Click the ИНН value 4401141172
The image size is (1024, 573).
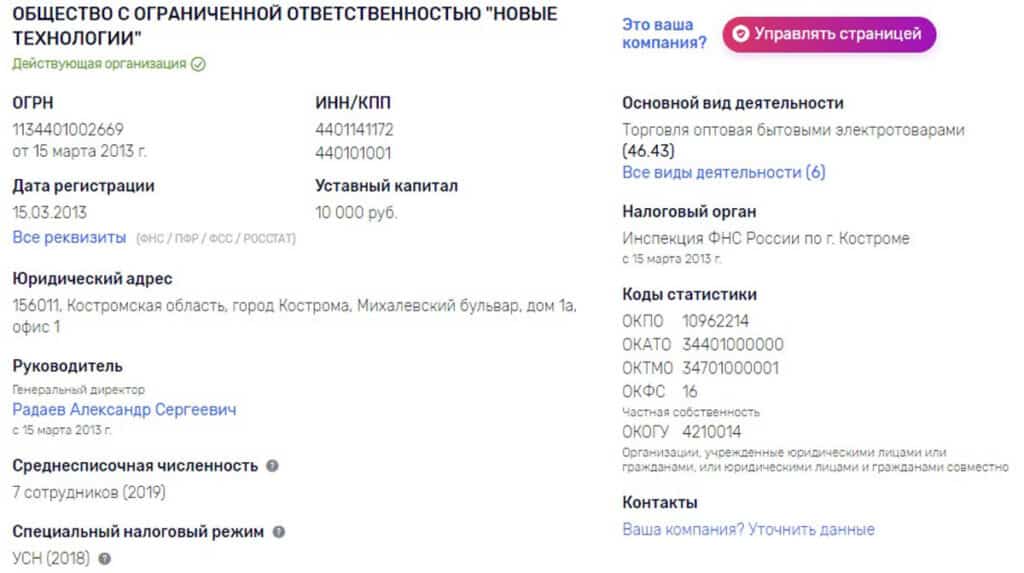coord(354,129)
